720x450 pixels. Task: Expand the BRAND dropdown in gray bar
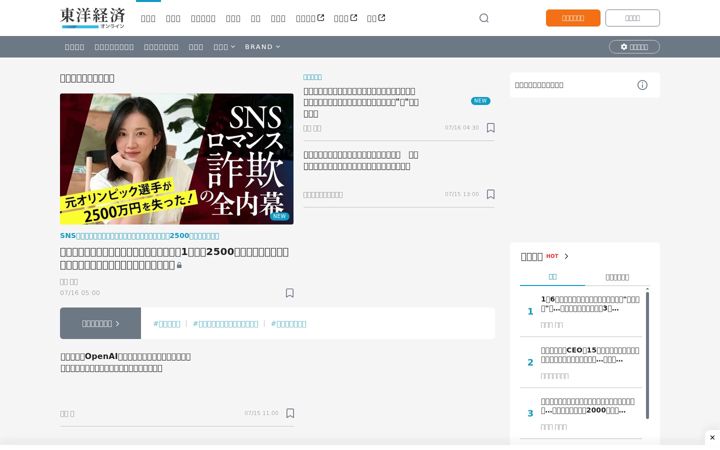tap(262, 47)
